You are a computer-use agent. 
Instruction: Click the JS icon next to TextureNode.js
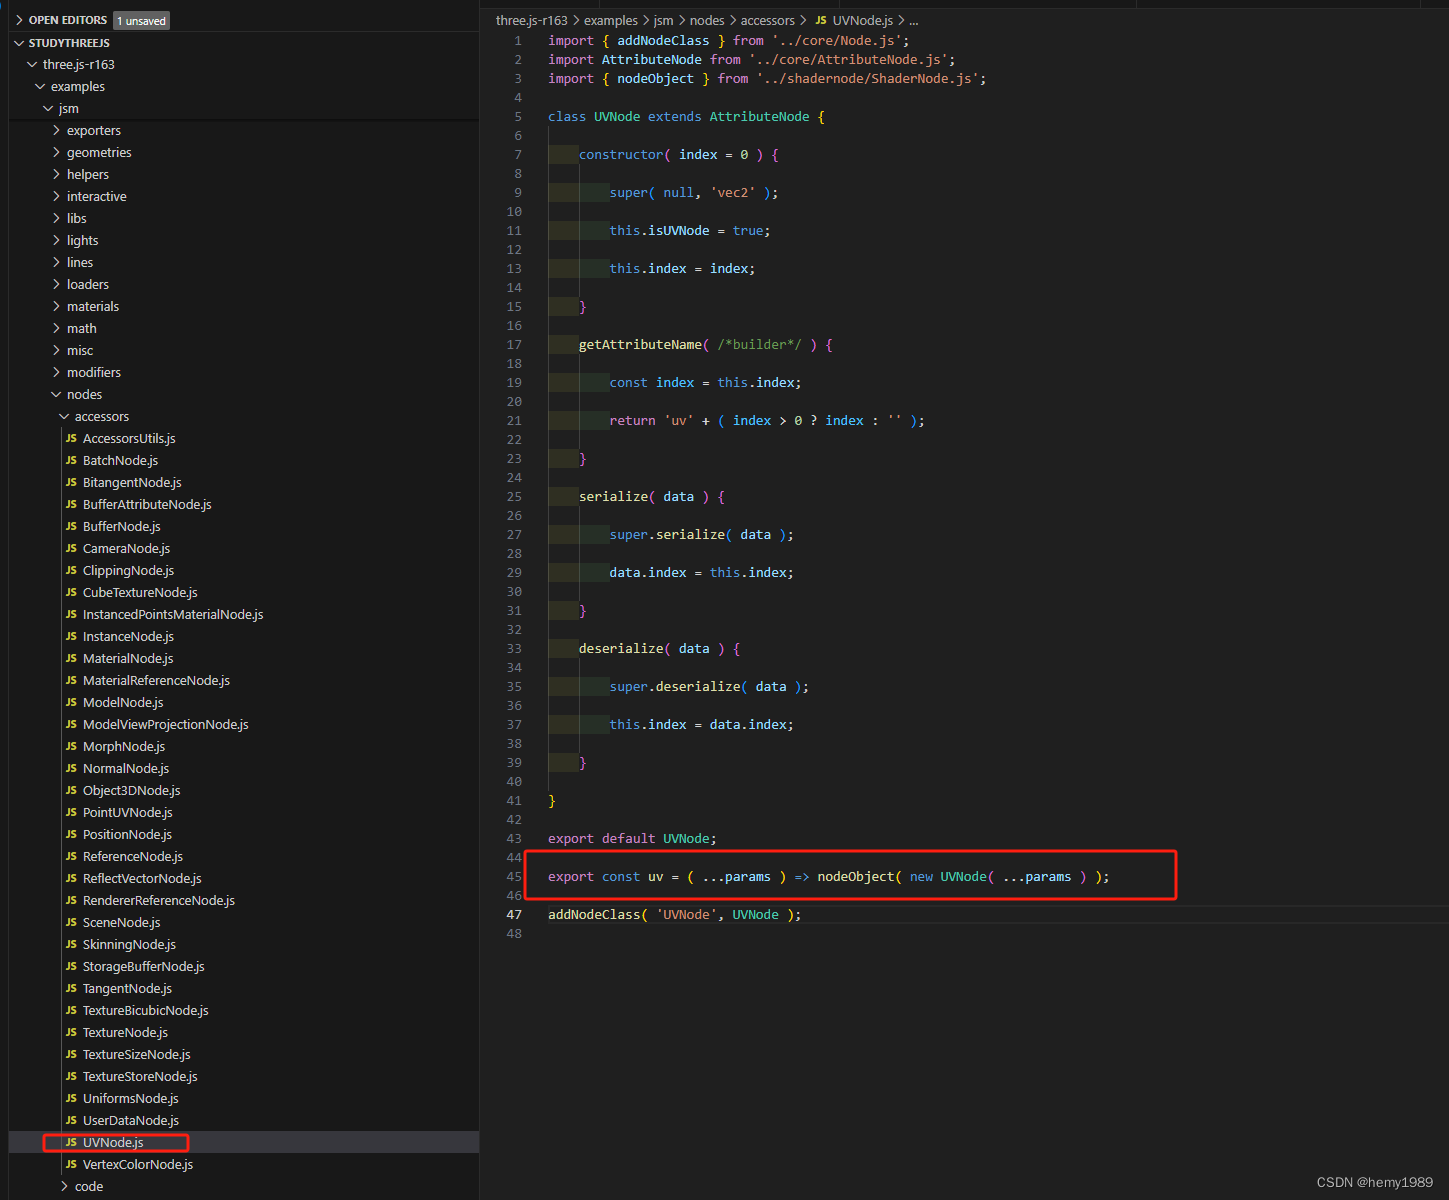coord(71,1032)
